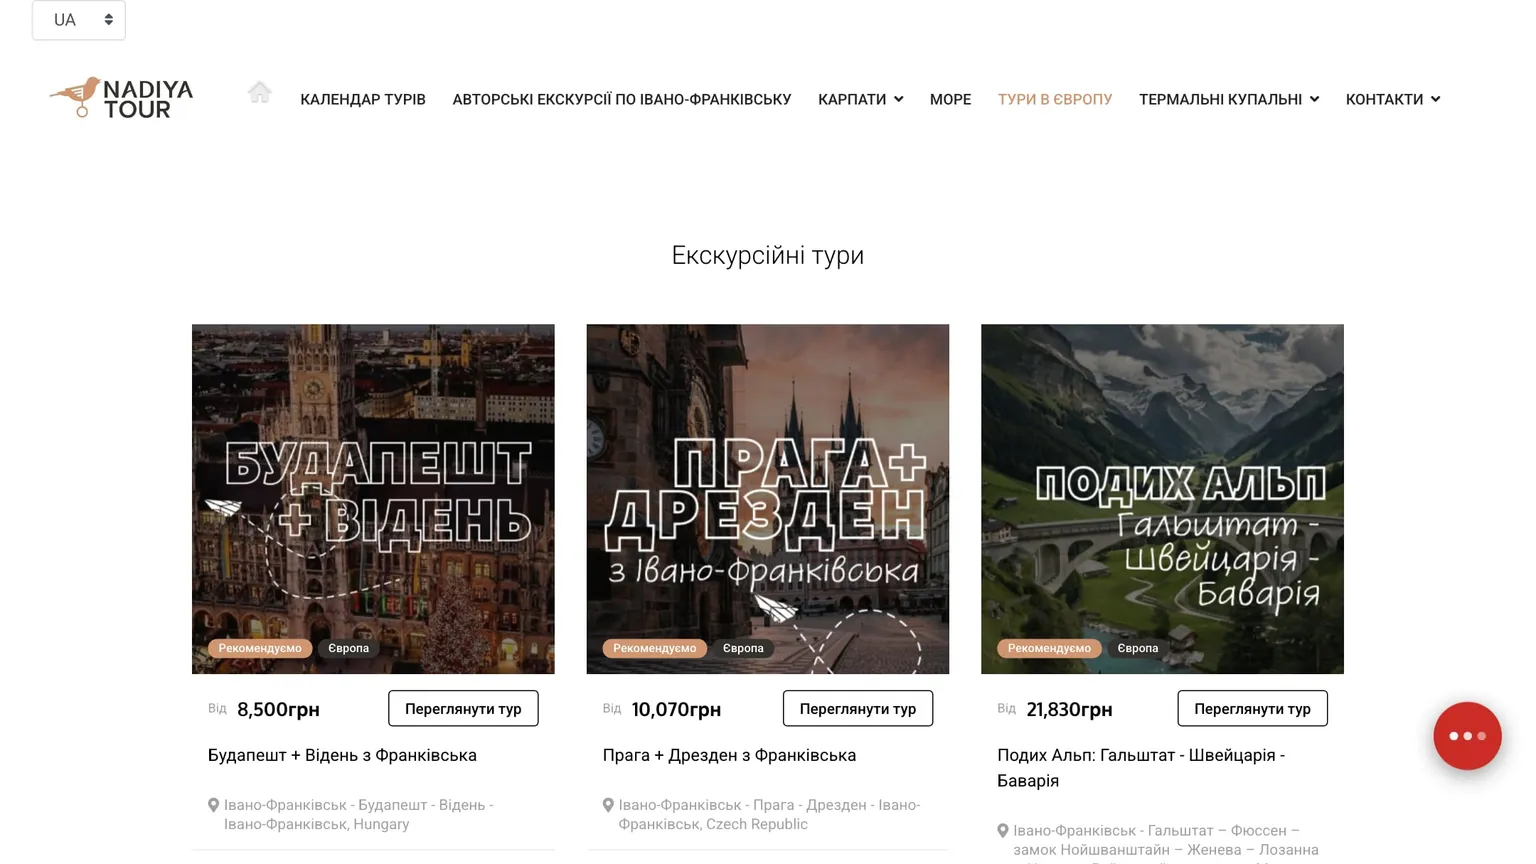Click the price 21,830грн
The height and width of the screenshot is (864, 1536).
pyautogui.click(x=1069, y=709)
